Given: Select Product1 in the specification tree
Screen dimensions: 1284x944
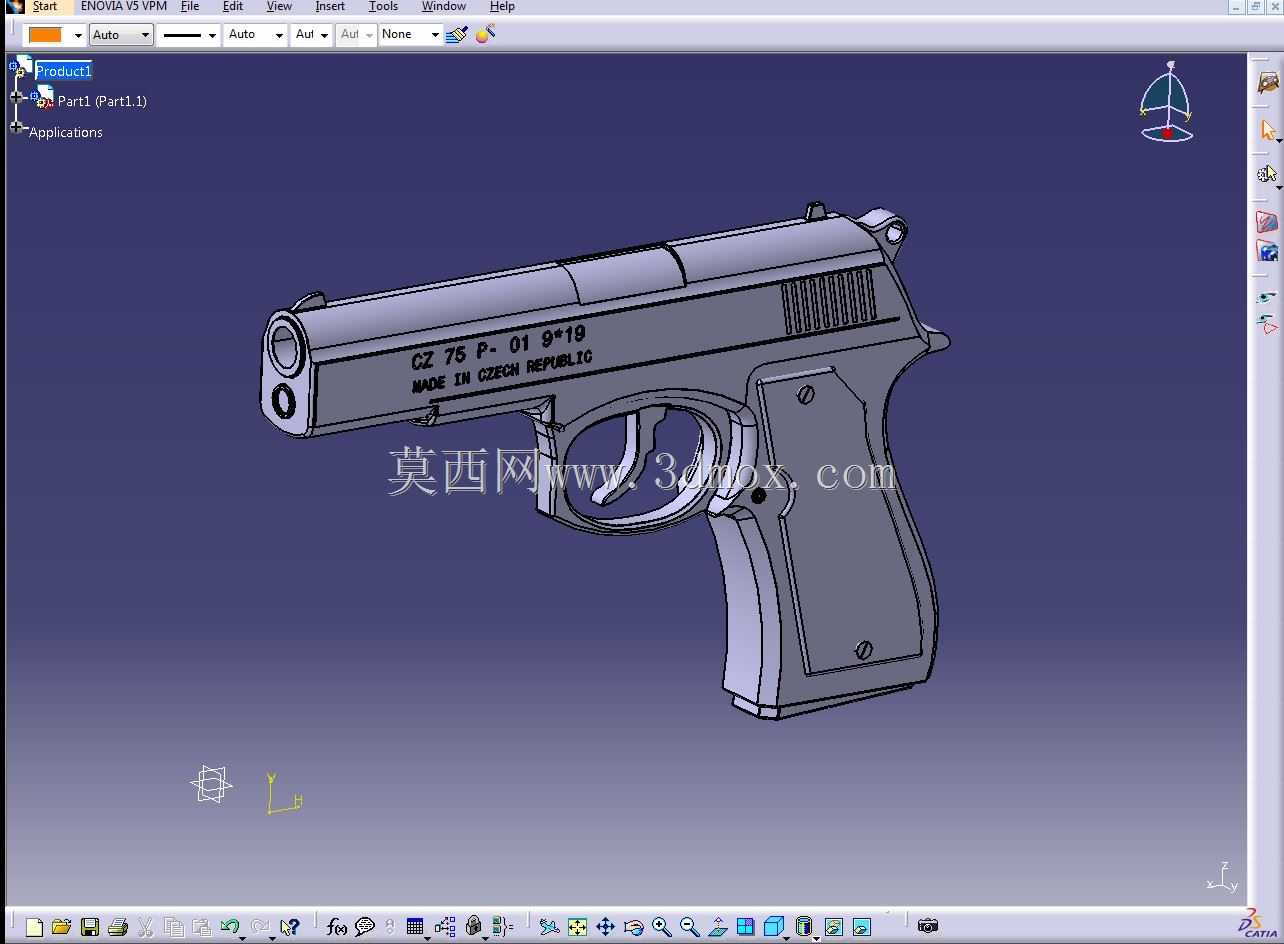Looking at the screenshot, I should click(x=64, y=71).
